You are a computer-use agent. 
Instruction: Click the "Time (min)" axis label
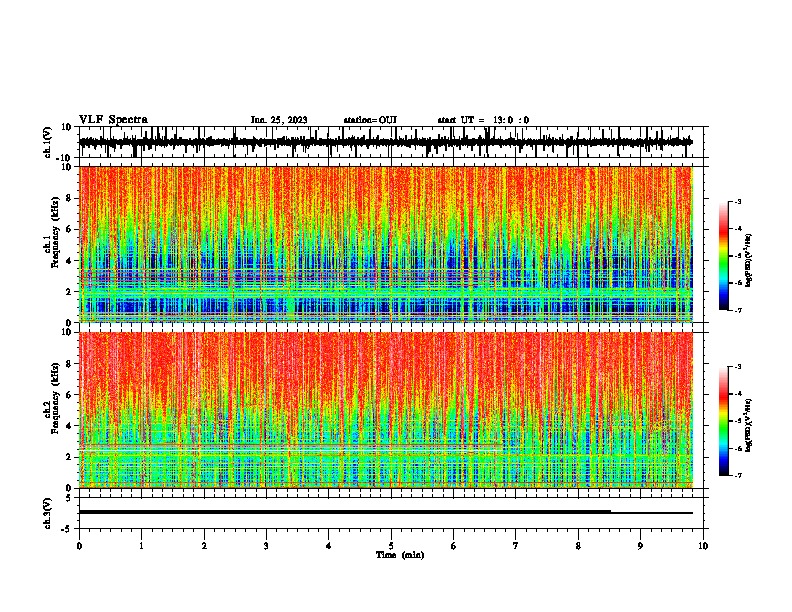tap(400, 555)
